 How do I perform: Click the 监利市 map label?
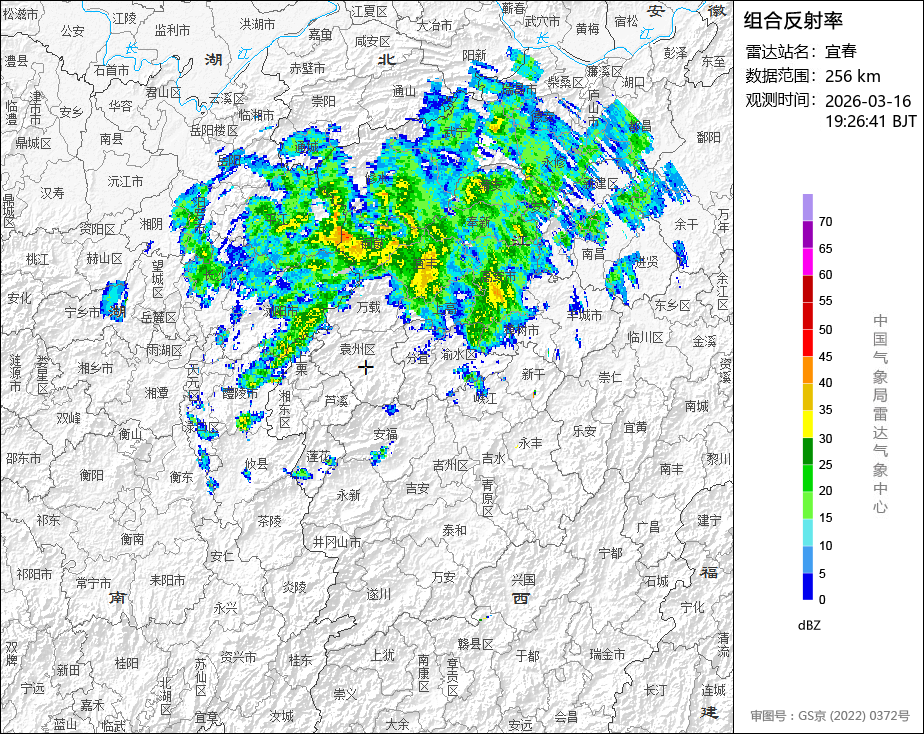[x=172, y=30]
